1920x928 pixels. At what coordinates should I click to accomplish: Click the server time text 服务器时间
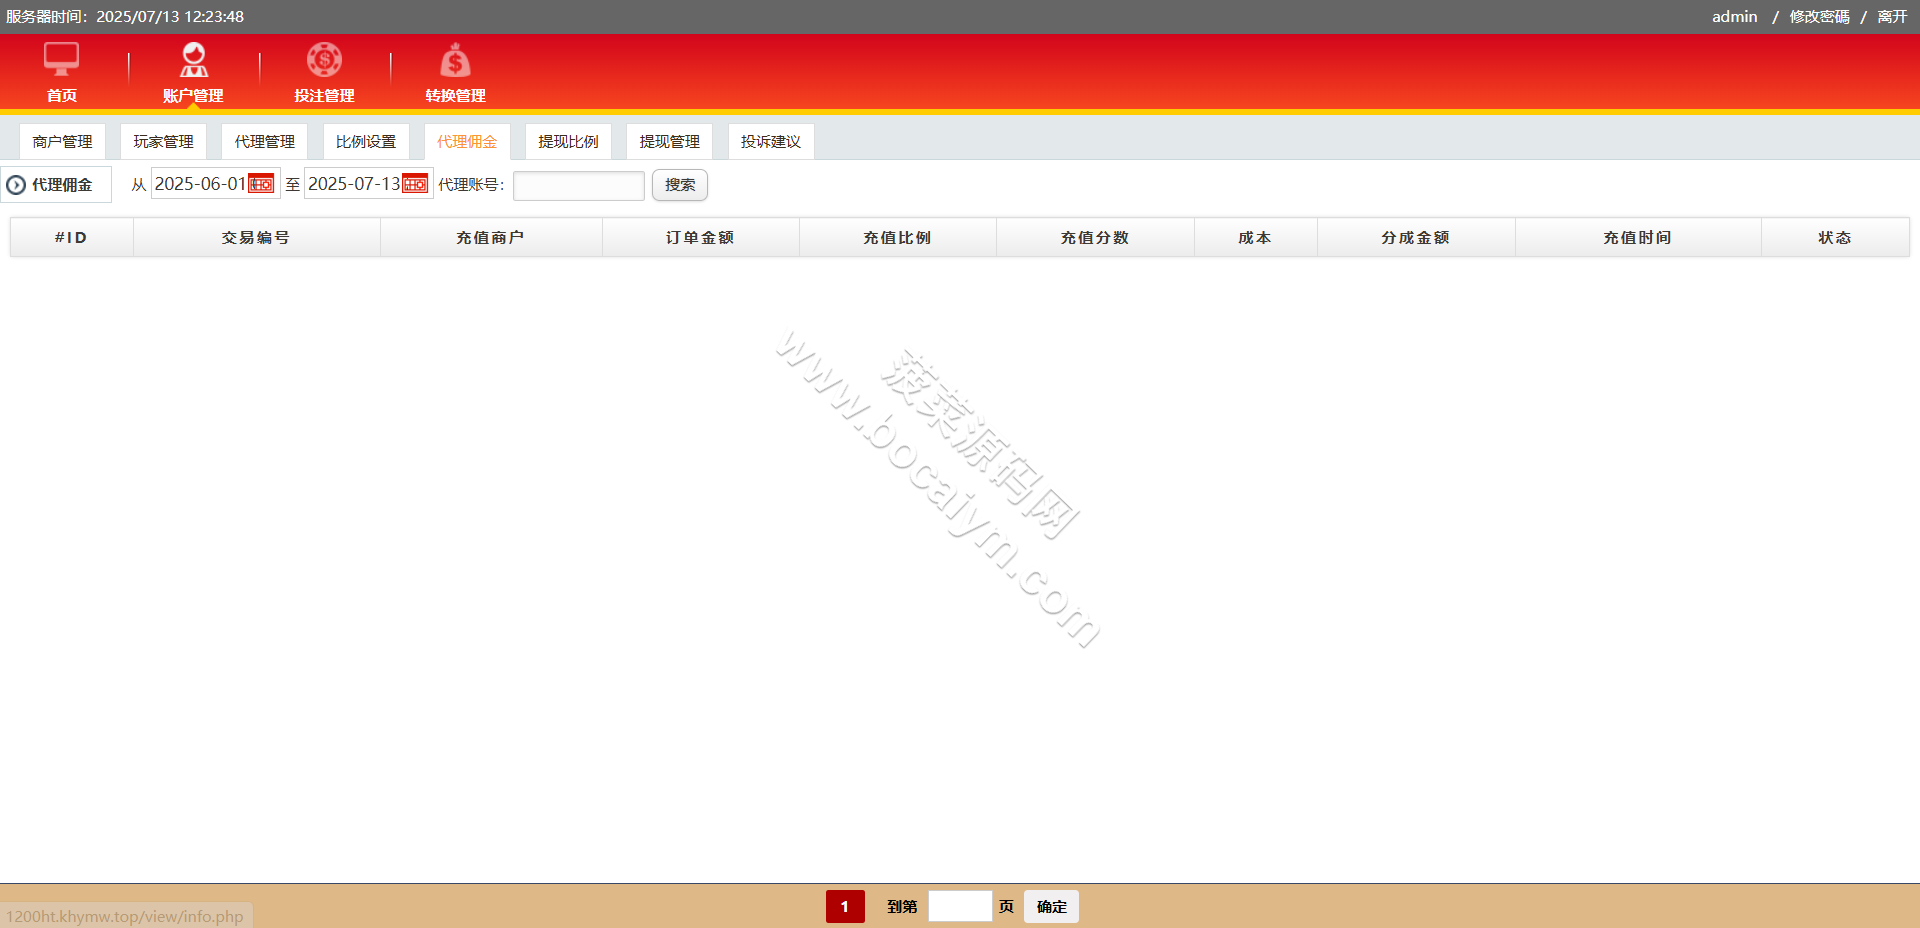[125, 17]
